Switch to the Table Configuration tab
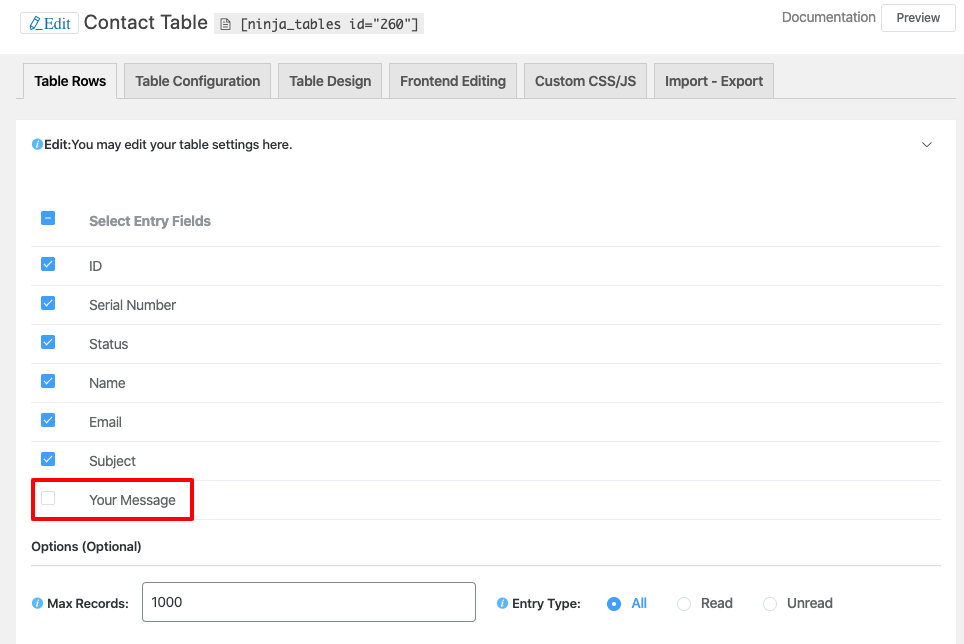The image size is (964, 644). 197,81
